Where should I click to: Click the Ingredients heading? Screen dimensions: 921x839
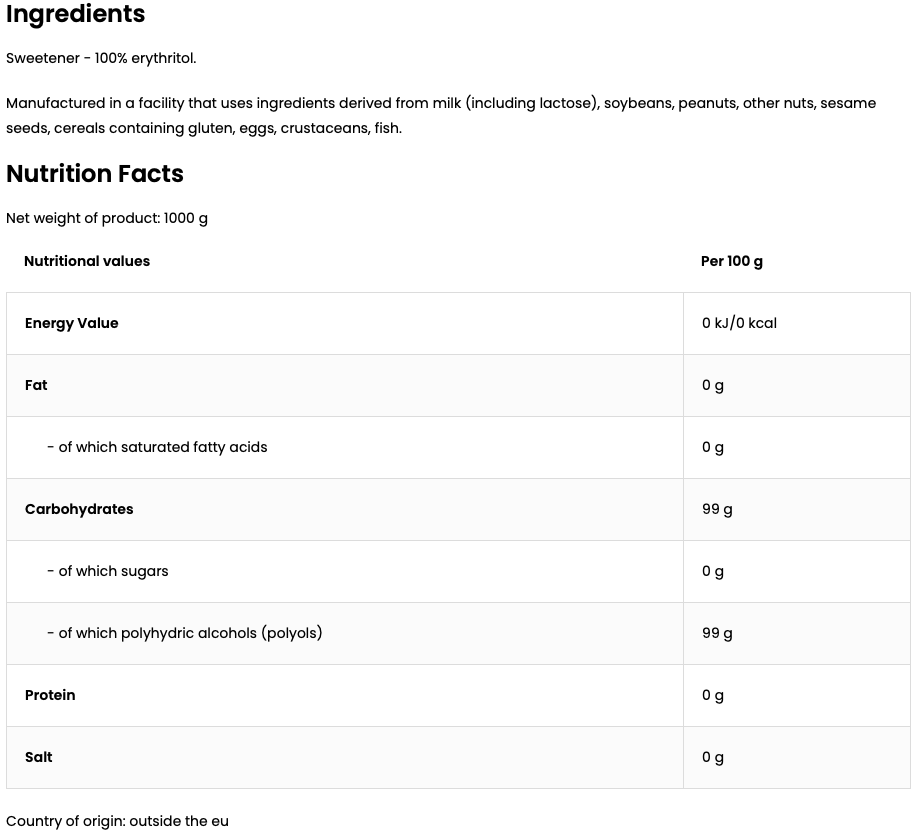(x=76, y=15)
